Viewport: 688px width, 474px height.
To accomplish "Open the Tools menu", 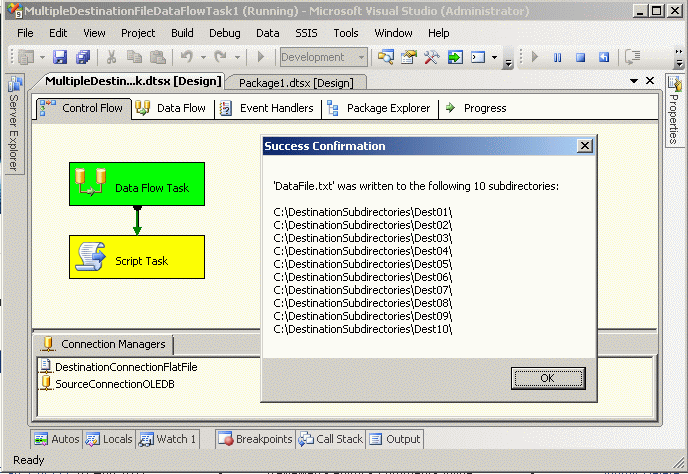I will click(346, 33).
